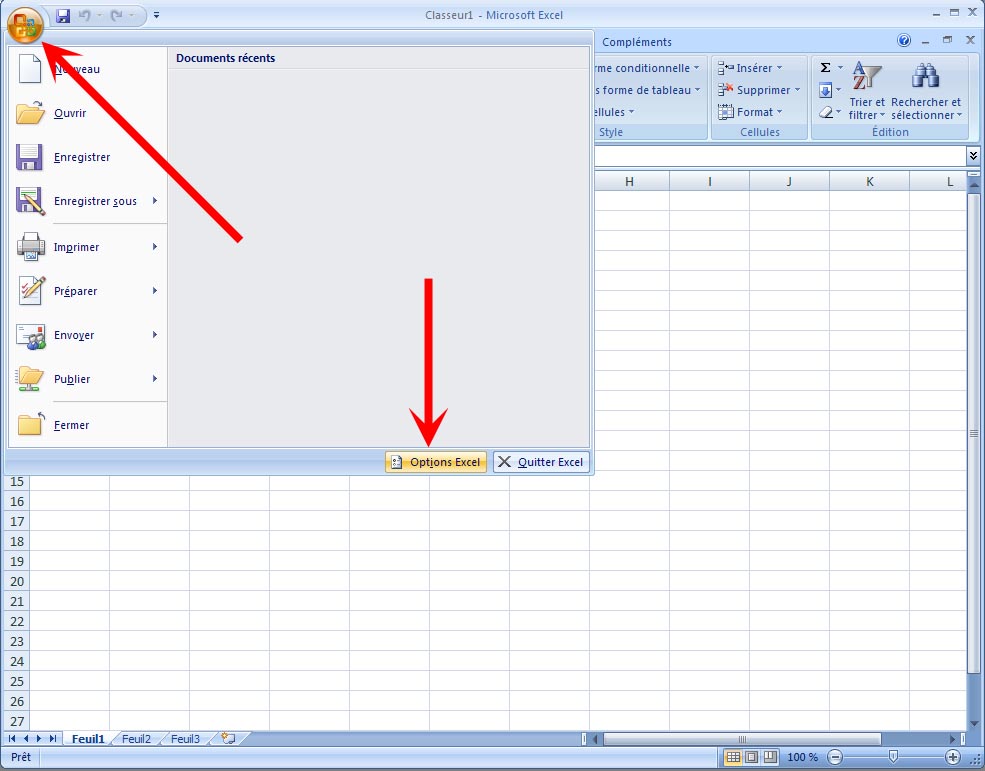This screenshot has width=985, height=771.
Task: Click the horizontal scrollbar thumb
Action: 742,739
